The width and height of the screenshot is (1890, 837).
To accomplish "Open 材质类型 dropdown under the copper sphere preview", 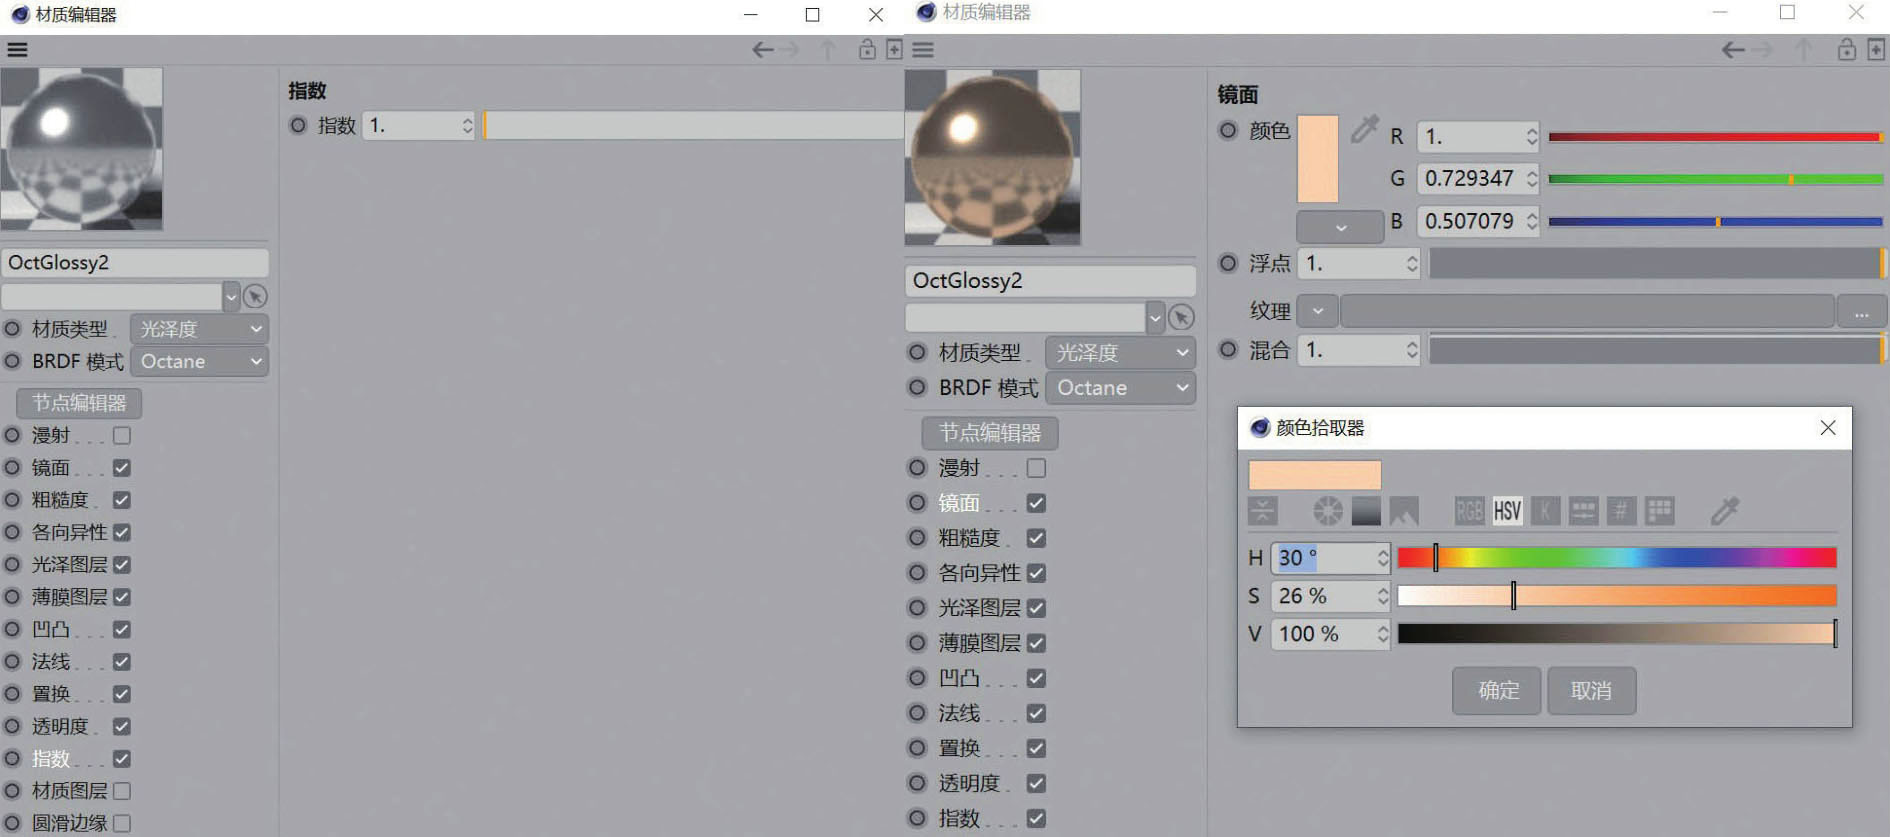I will [x=1120, y=353].
